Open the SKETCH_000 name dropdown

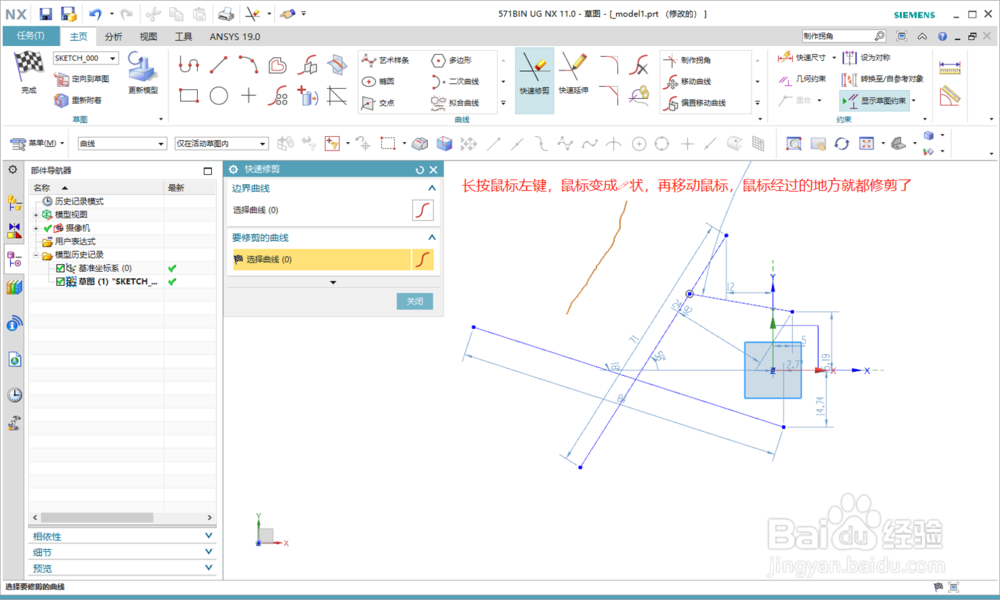[x=112, y=58]
